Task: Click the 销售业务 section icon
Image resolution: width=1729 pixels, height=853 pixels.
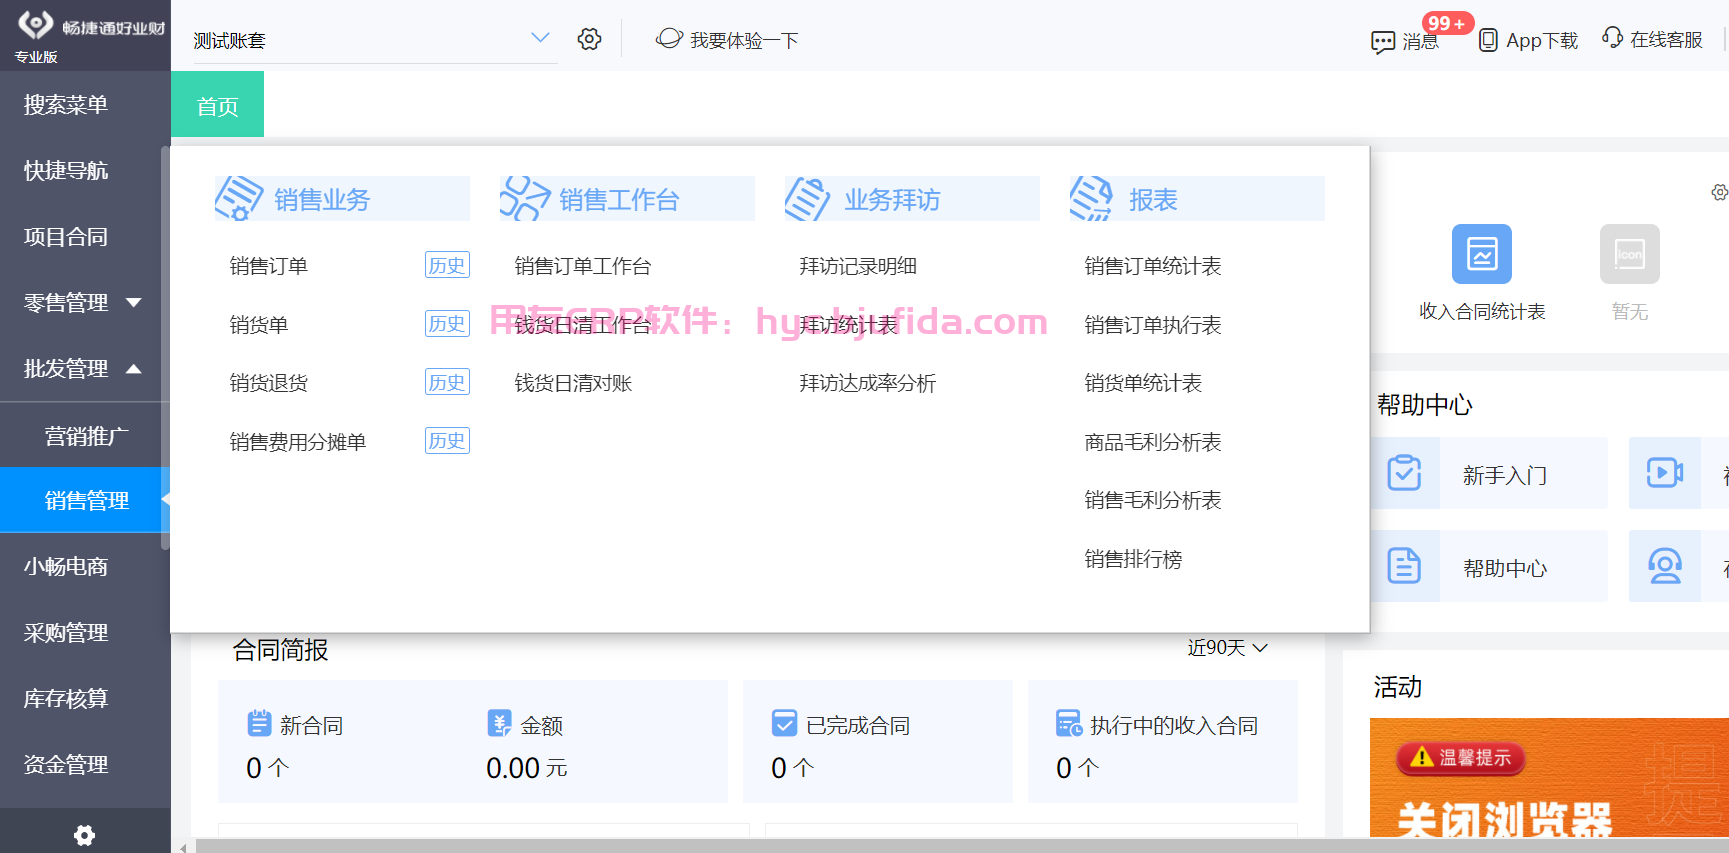Action: click(239, 198)
